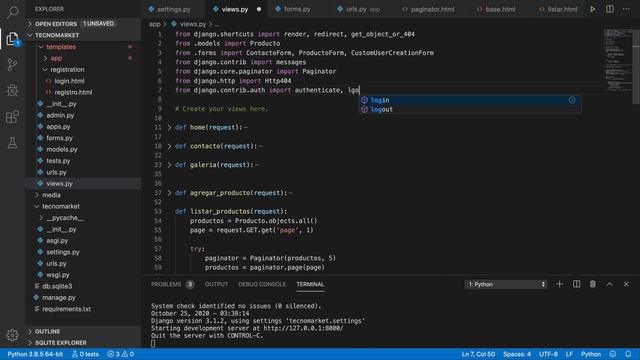This screenshot has width=640, height=360.
Task: Select Python 3.8.5 64-bit interpreter
Action: pos(35,354)
